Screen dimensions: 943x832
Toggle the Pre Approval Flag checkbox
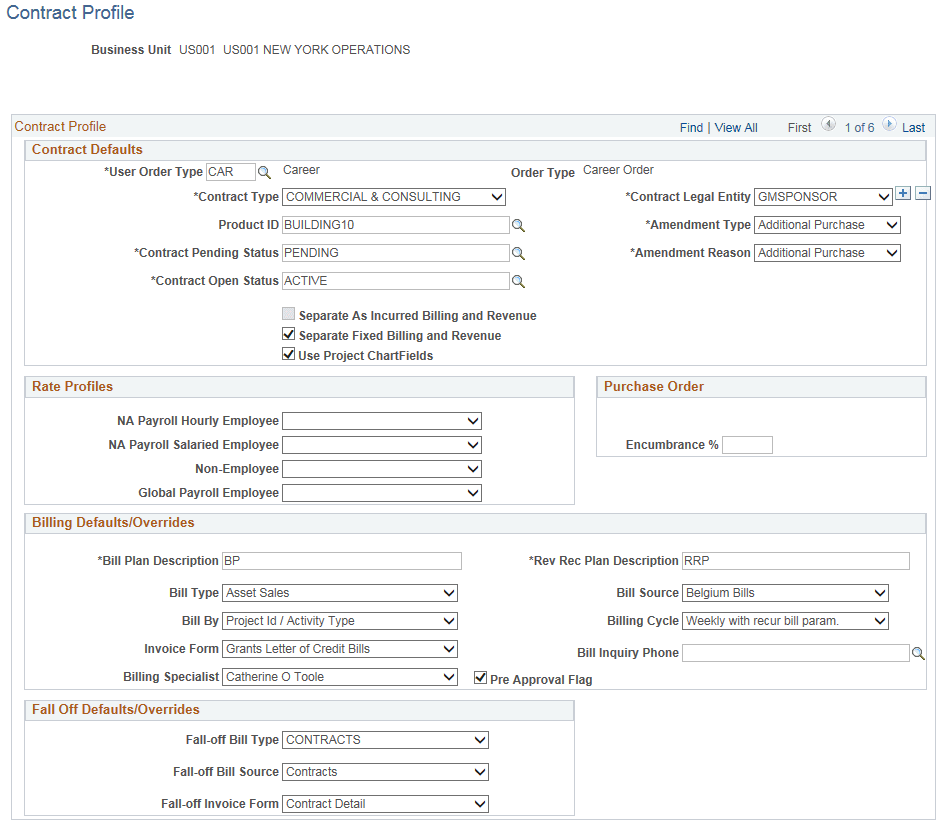[480, 677]
